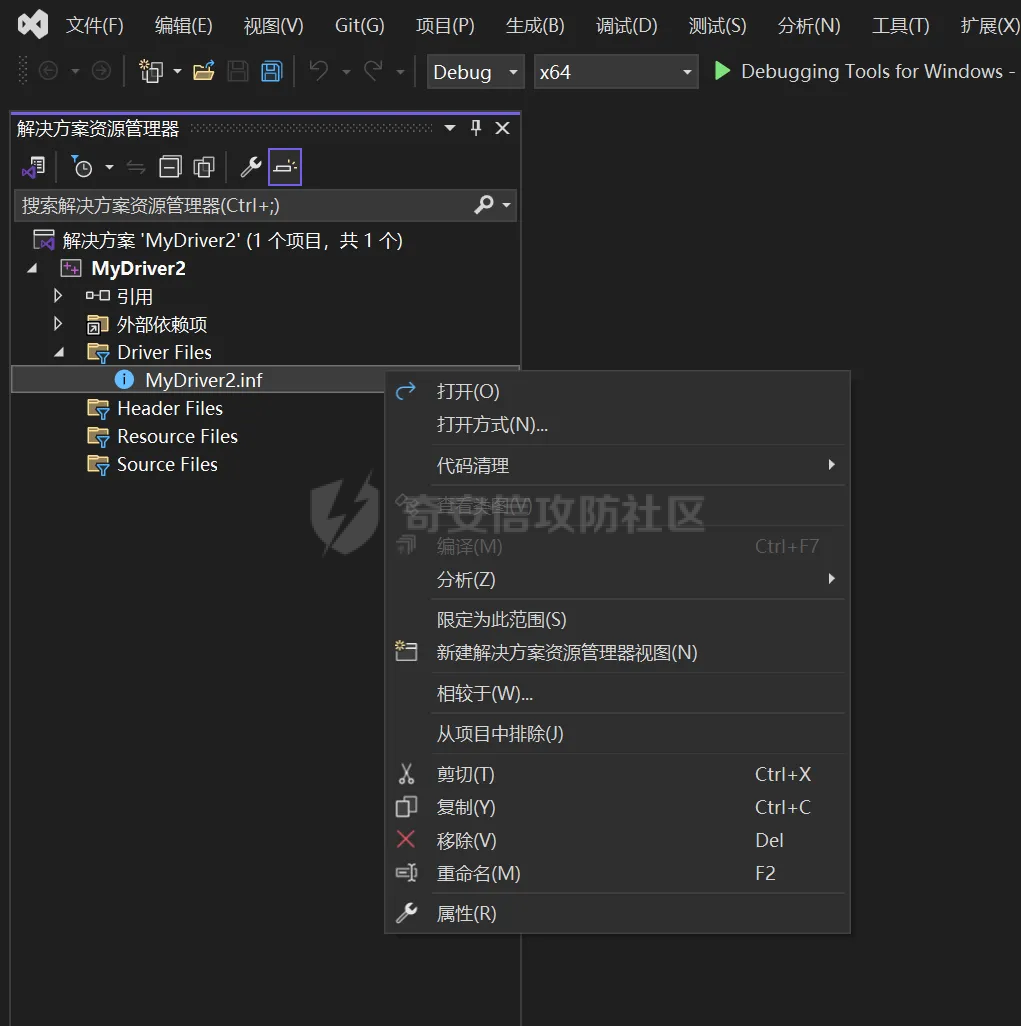Expand the 引用 references node
Screen dimensions: 1021x1026
(58, 296)
